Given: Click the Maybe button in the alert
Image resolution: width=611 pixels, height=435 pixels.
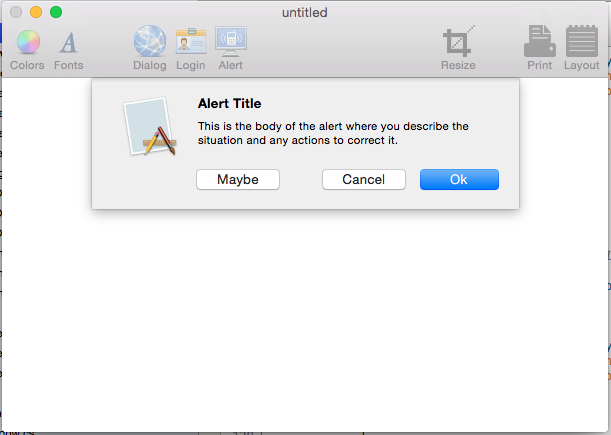Looking at the screenshot, I should [x=238, y=179].
